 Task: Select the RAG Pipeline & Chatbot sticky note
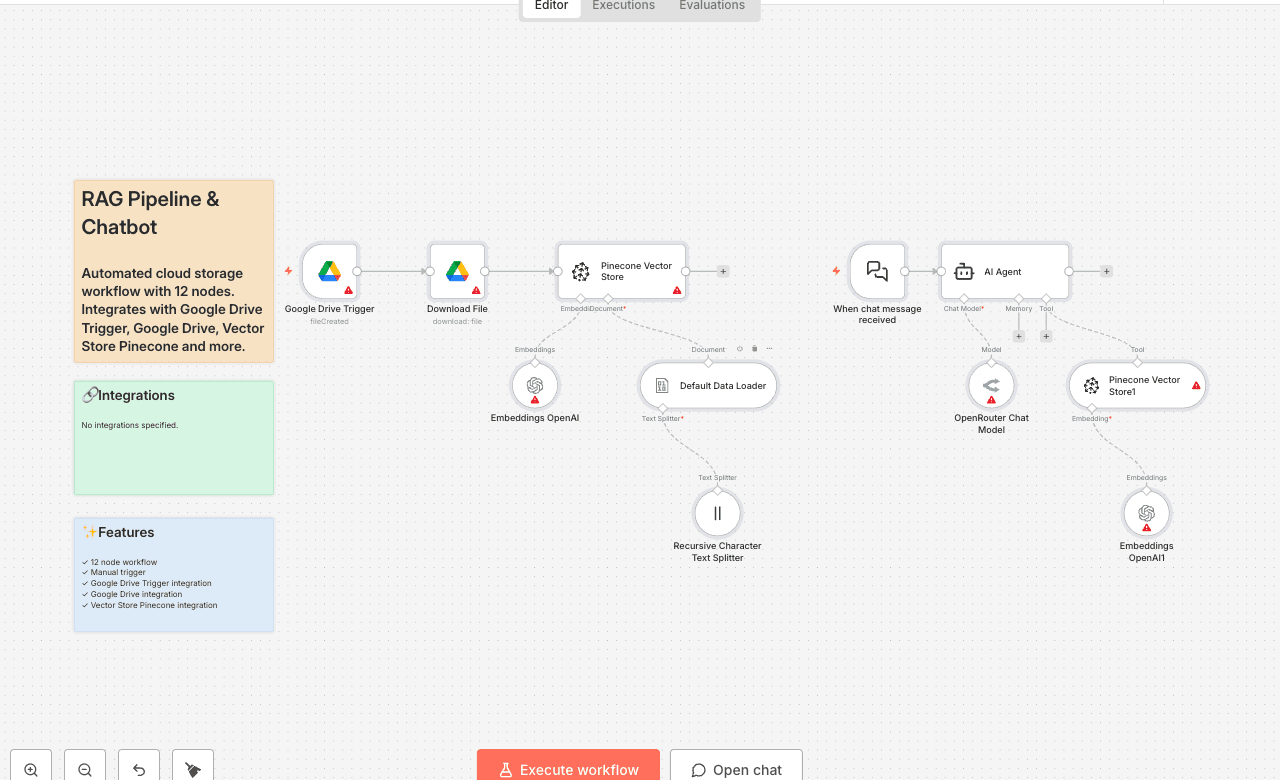[173, 270]
